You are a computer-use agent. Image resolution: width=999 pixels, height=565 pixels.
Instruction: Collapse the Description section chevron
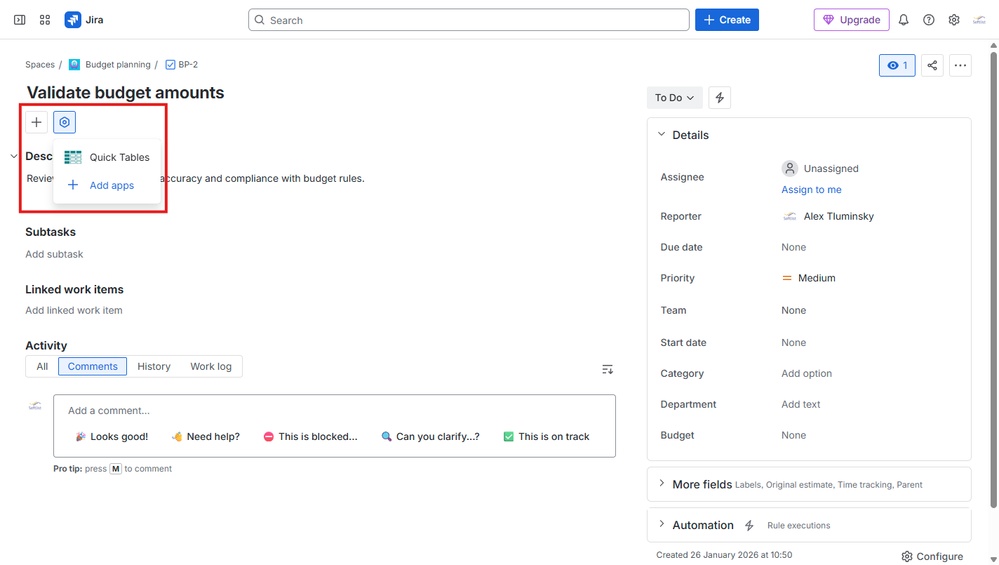point(14,156)
